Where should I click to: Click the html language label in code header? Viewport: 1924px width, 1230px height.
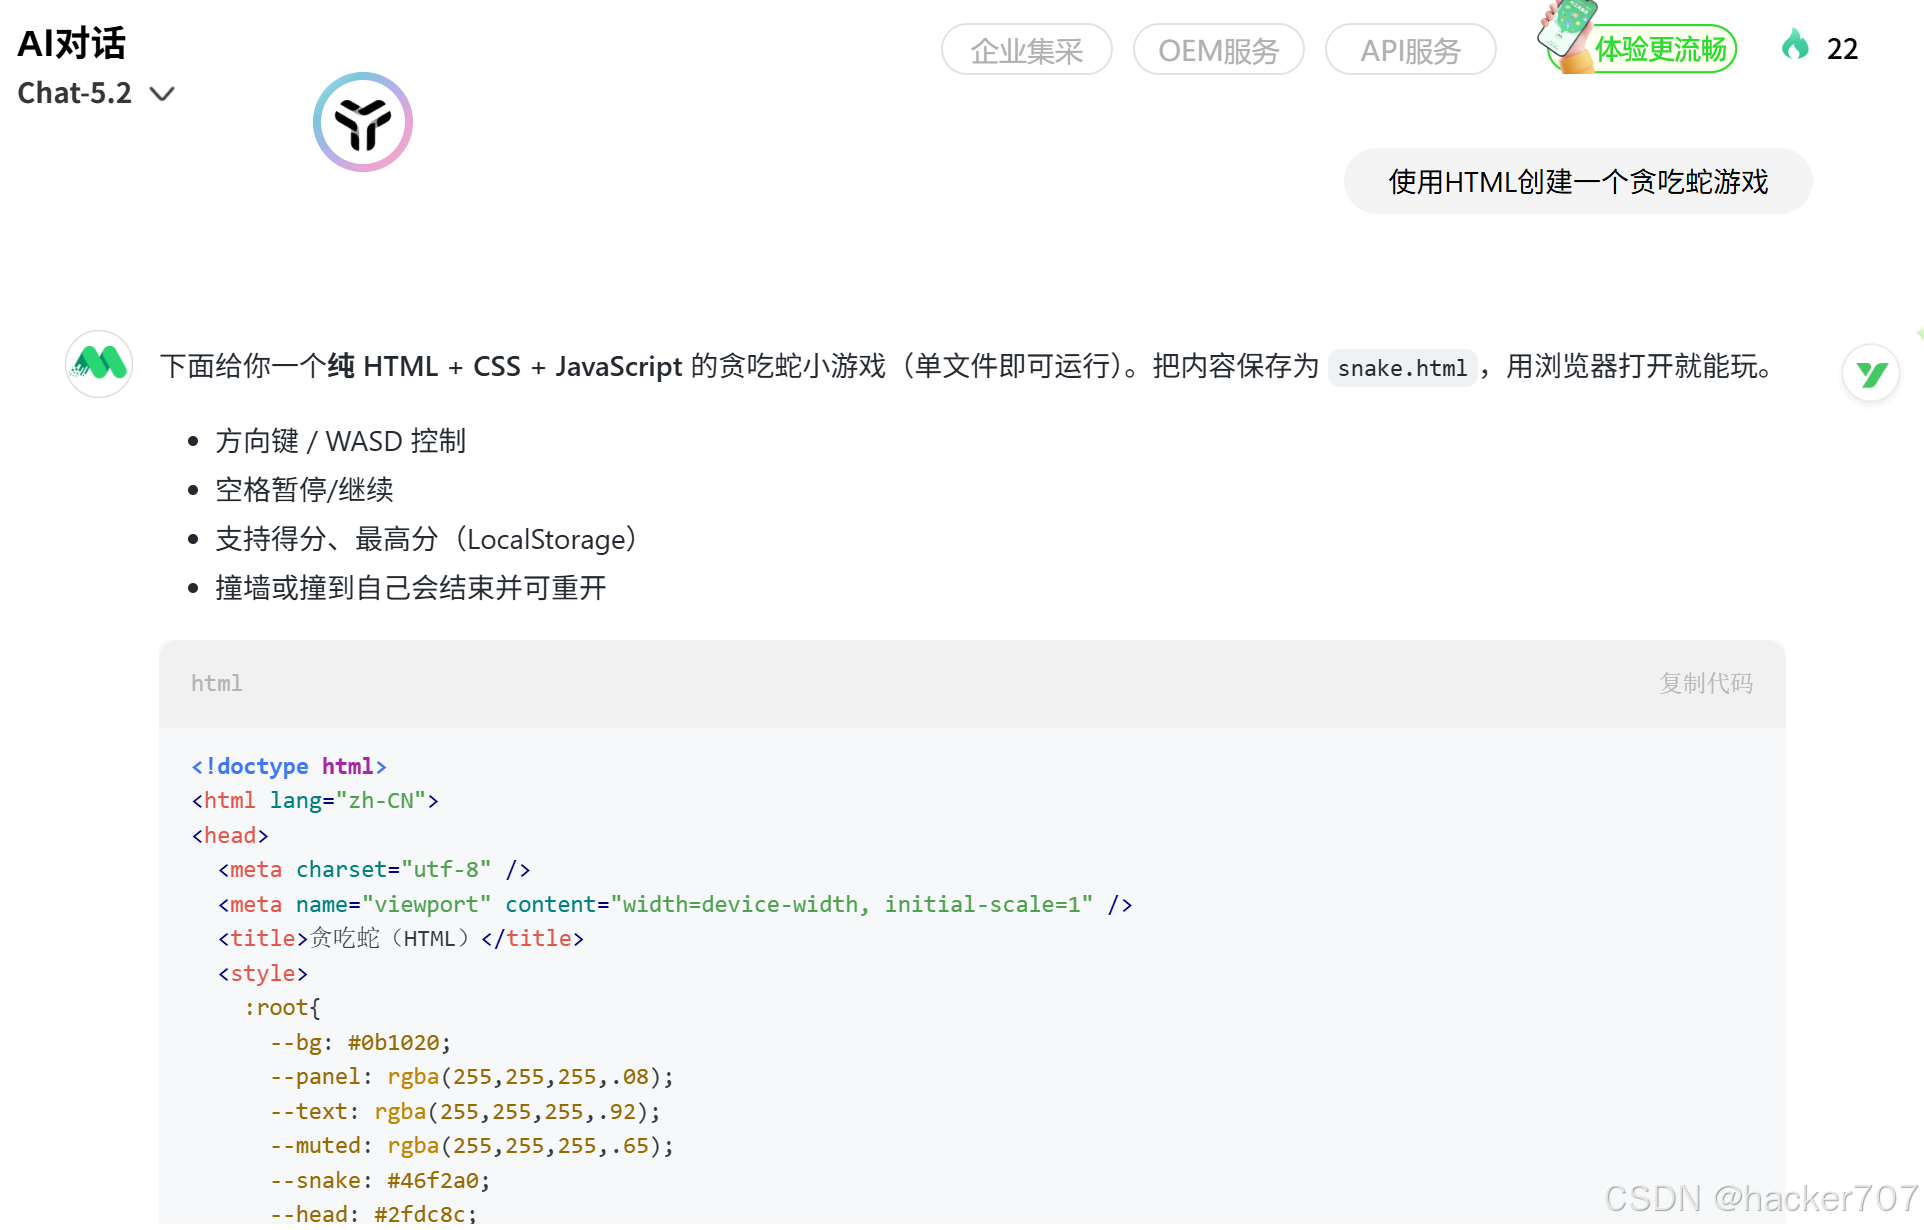click(217, 683)
